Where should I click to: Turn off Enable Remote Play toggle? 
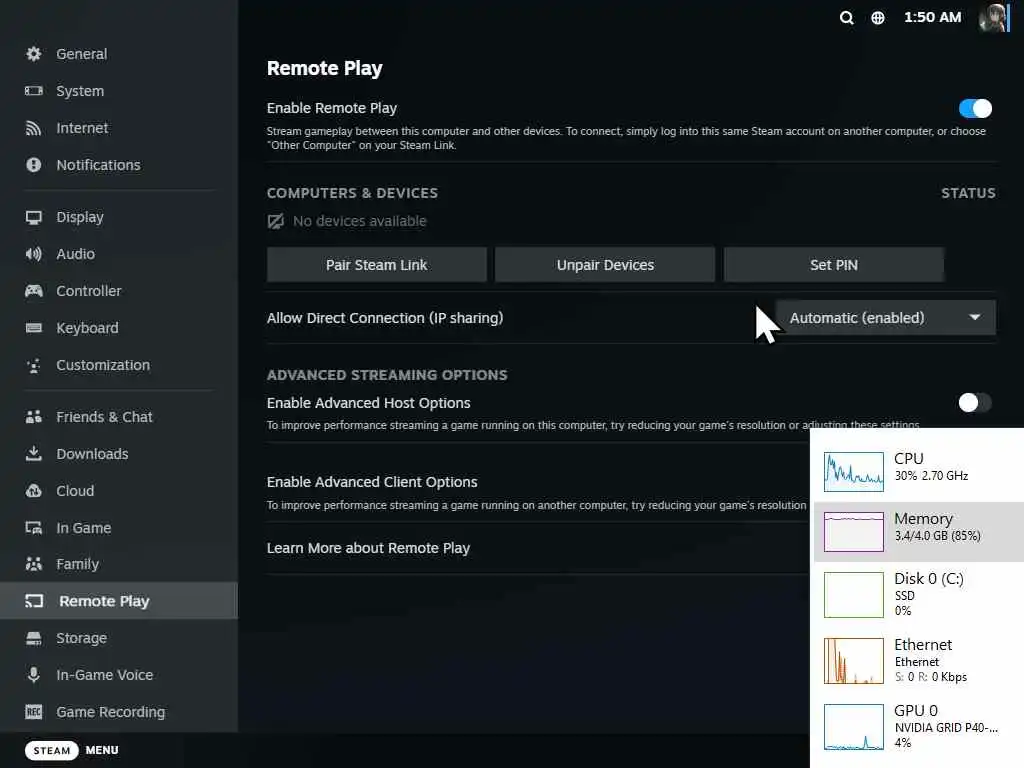coord(975,108)
